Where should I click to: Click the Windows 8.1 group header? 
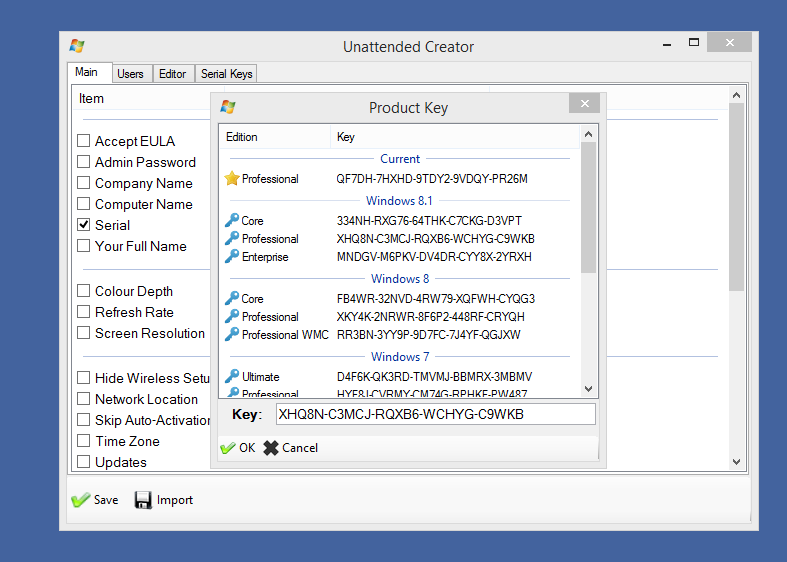399,201
